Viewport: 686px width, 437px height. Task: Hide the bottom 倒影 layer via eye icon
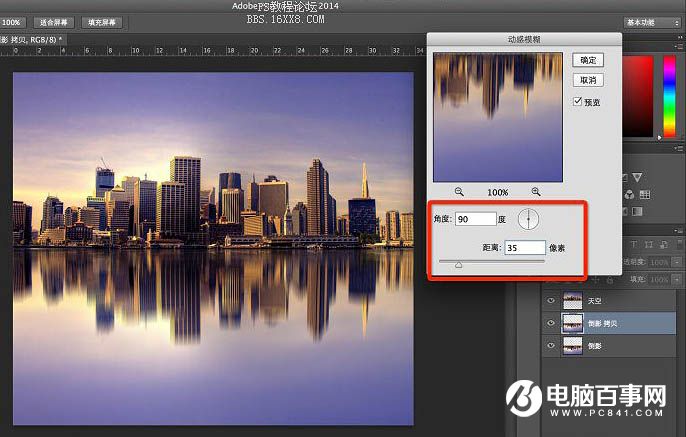click(x=551, y=345)
